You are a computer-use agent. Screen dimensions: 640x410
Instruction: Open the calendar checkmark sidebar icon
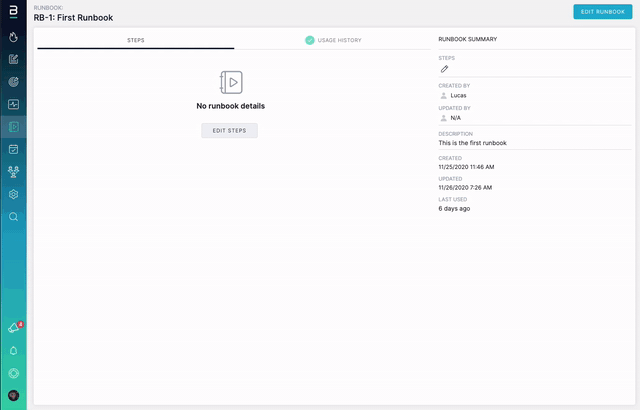(x=13, y=149)
